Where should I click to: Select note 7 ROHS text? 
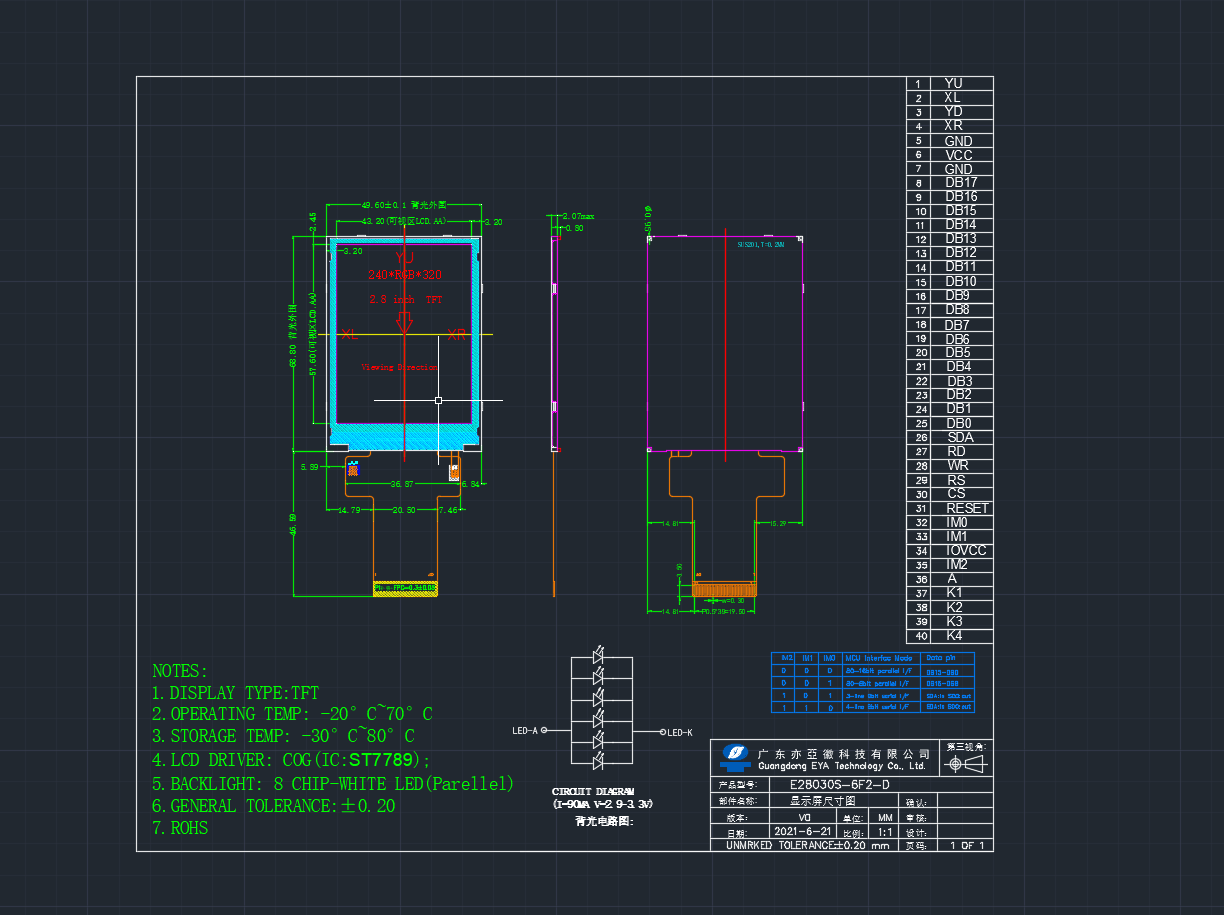(x=180, y=828)
